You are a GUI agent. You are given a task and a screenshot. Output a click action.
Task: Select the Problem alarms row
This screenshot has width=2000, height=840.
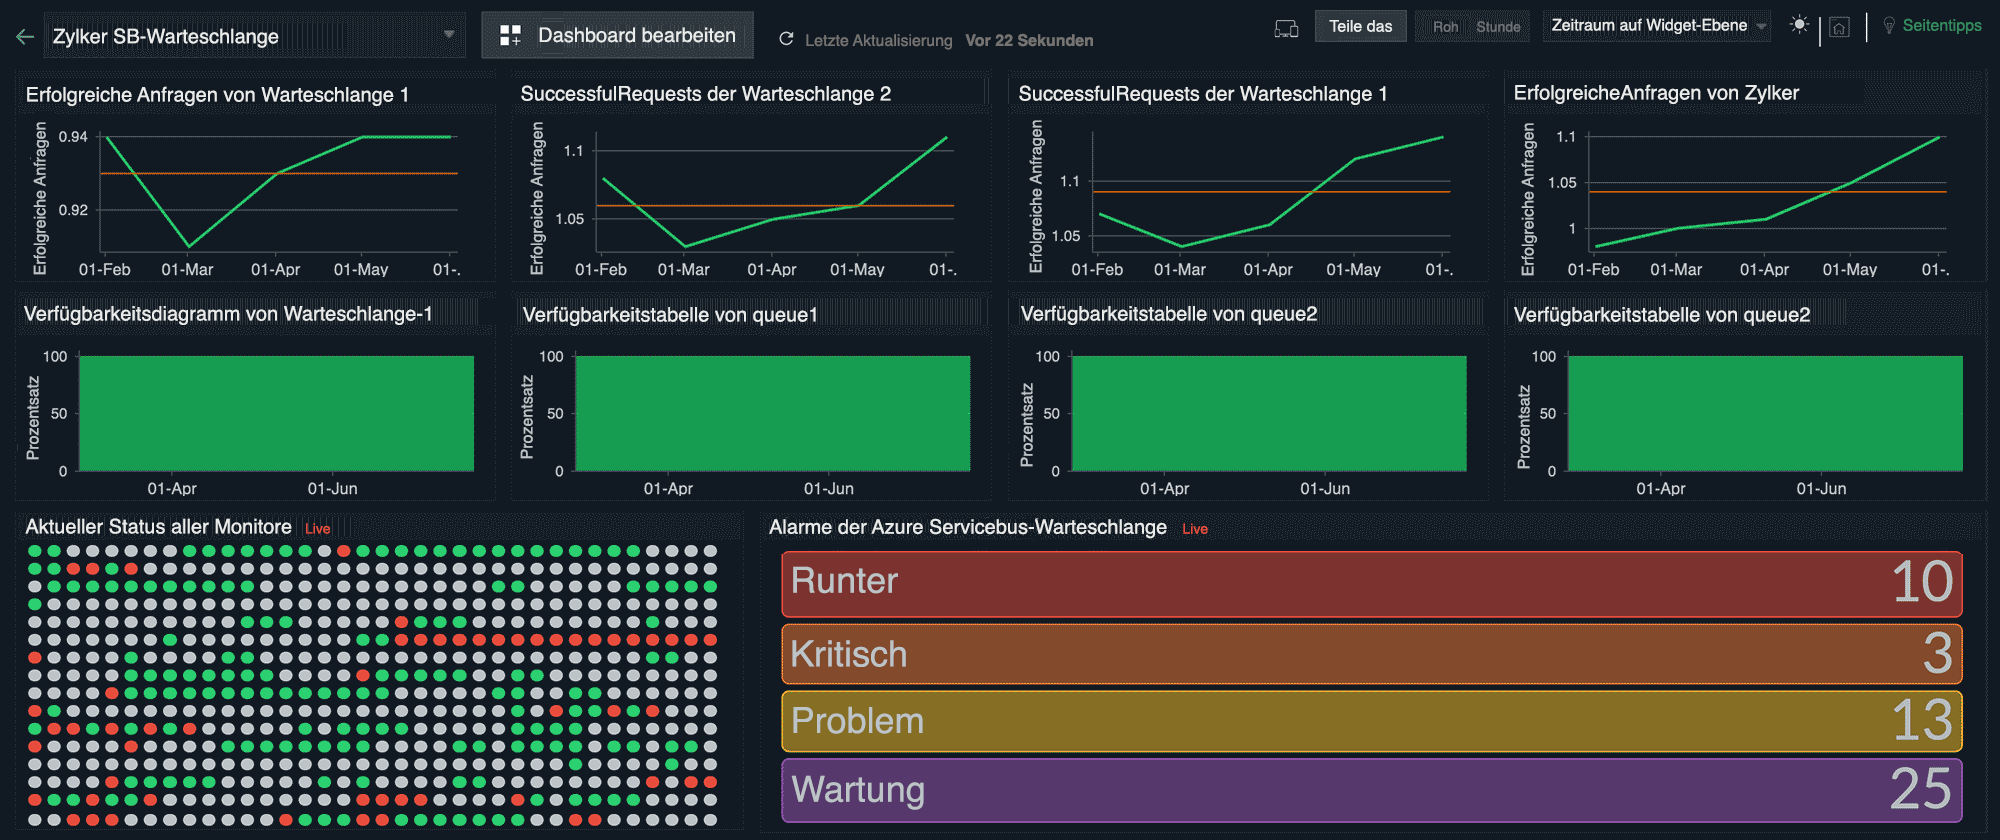tap(1371, 721)
